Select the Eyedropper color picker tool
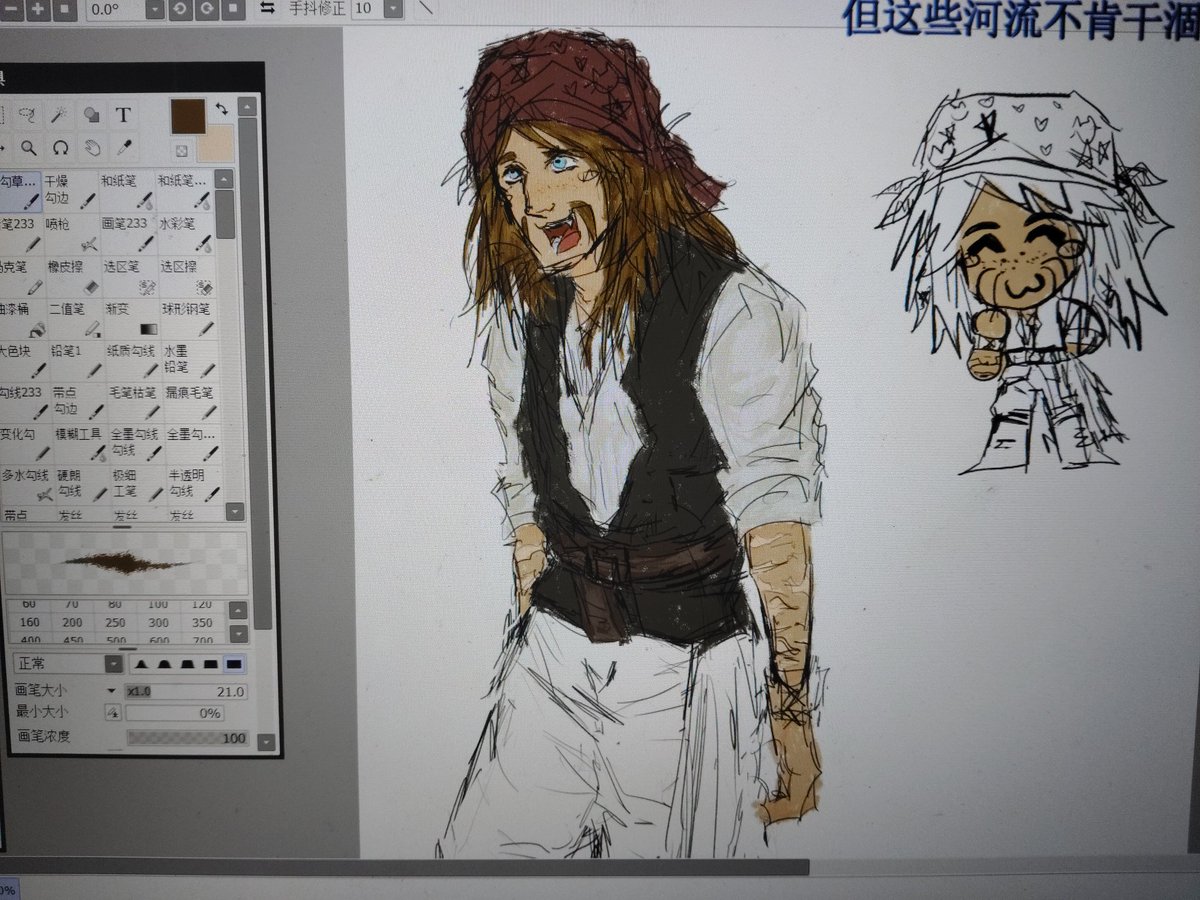The height and width of the screenshot is (900, 1200). coord(123,148)
